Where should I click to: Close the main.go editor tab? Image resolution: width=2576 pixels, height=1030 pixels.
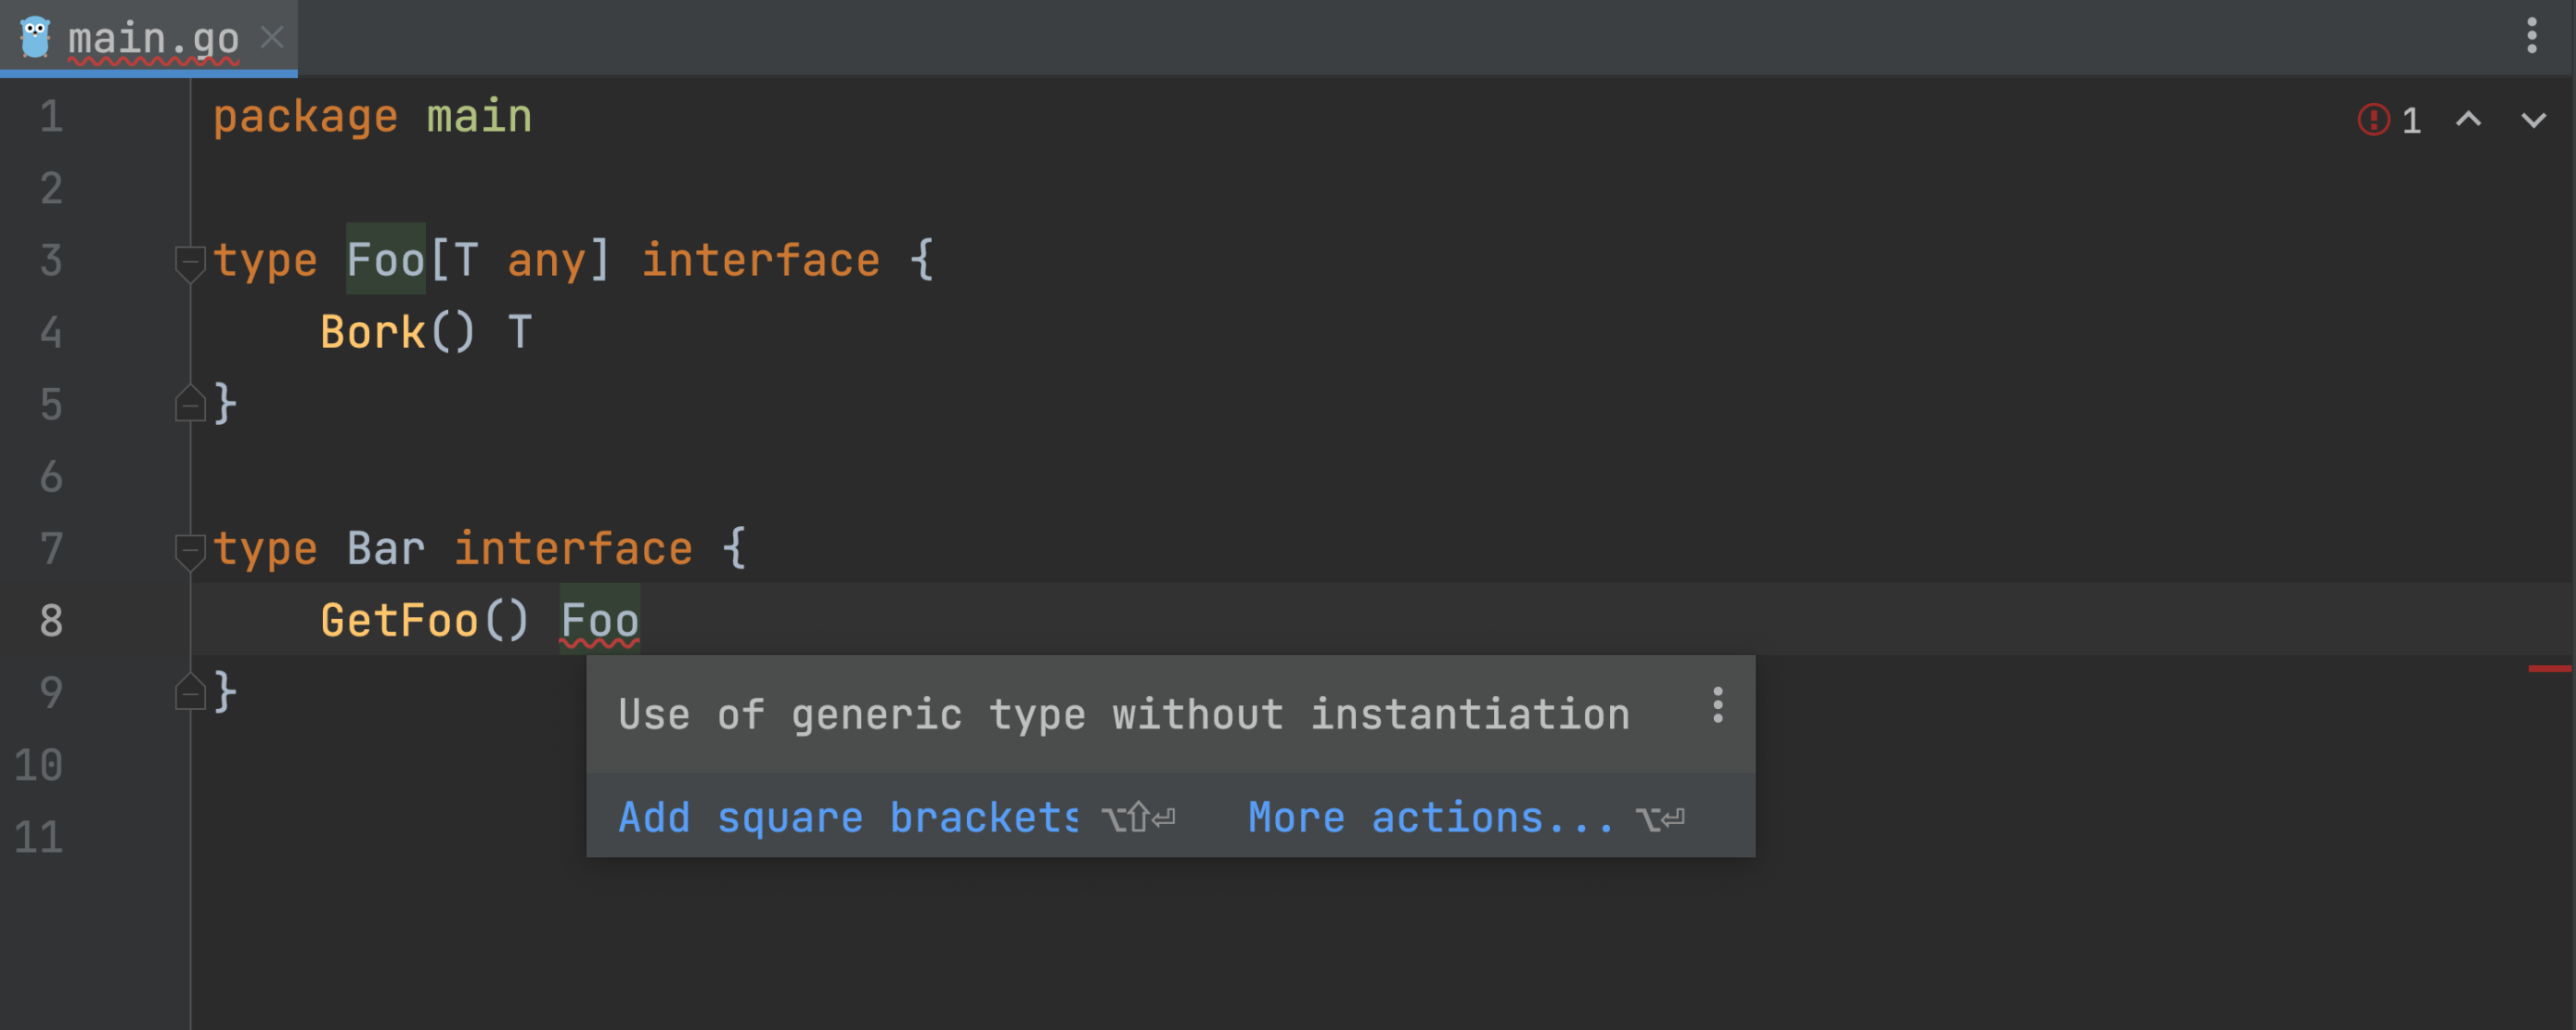272,38
